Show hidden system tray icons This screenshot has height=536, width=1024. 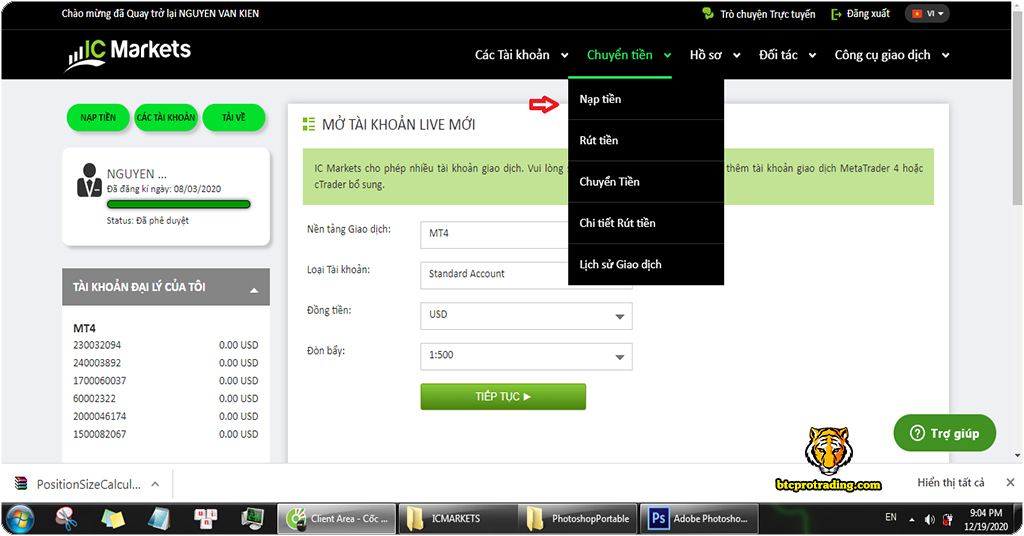912,520
